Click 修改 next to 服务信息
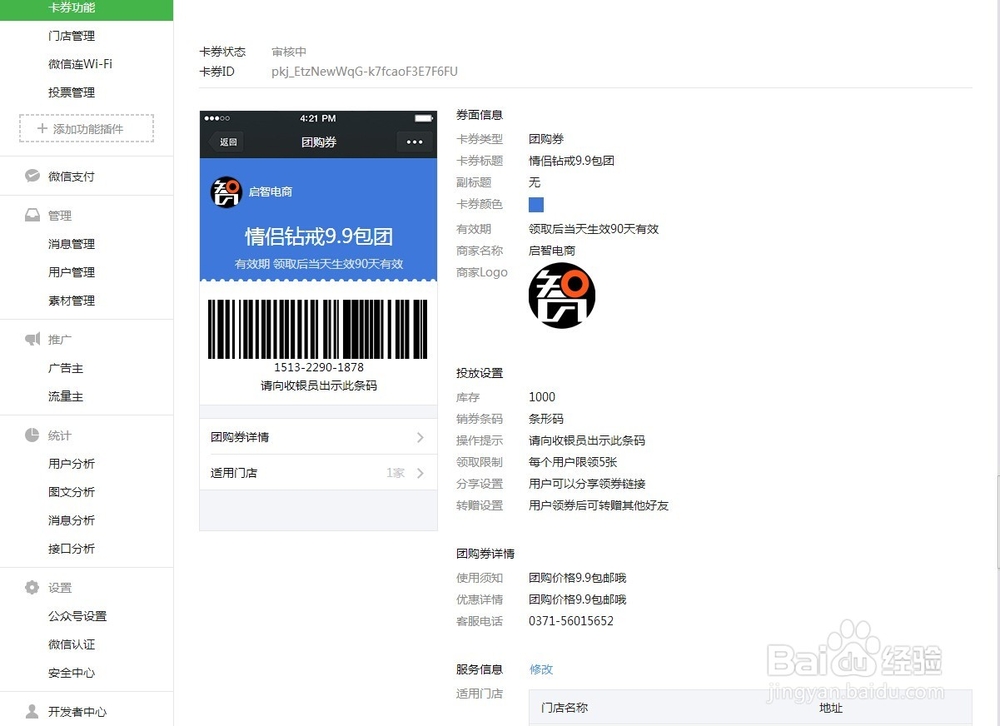1000x726 pixels. click(x=541, y=670)
